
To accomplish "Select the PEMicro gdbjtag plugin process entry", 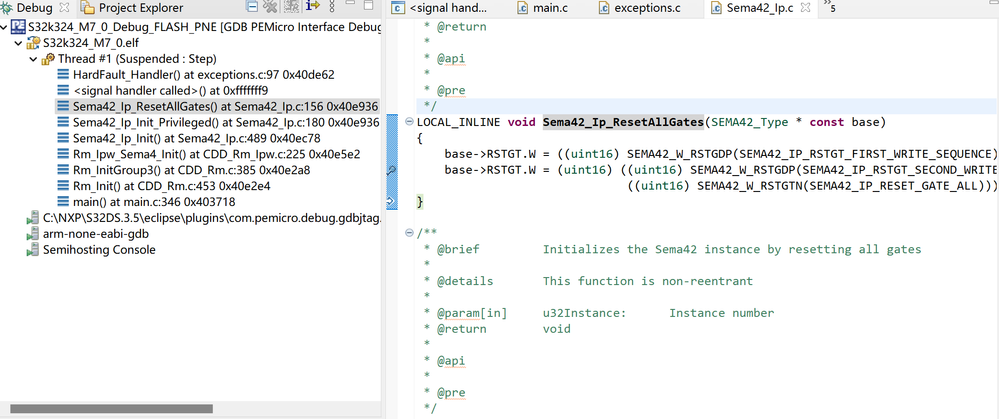I will [x=212, y=218].
